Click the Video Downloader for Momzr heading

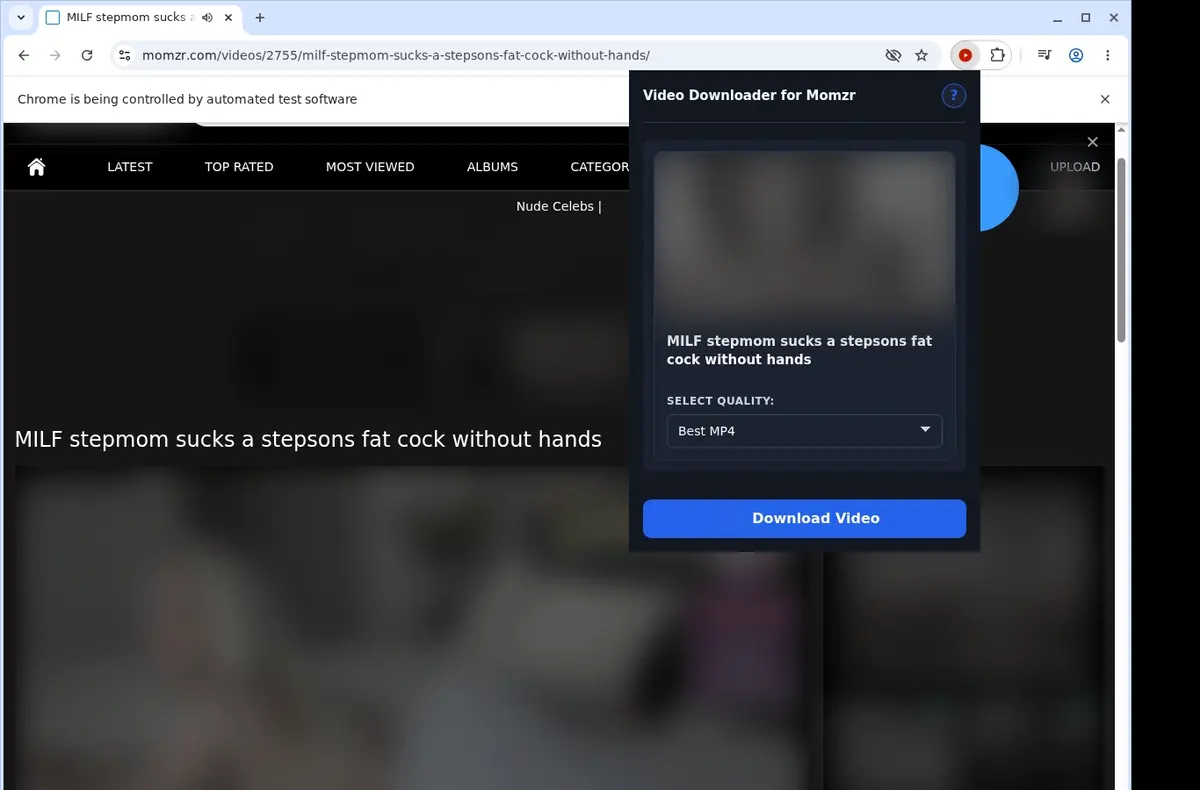click(749, 95)
